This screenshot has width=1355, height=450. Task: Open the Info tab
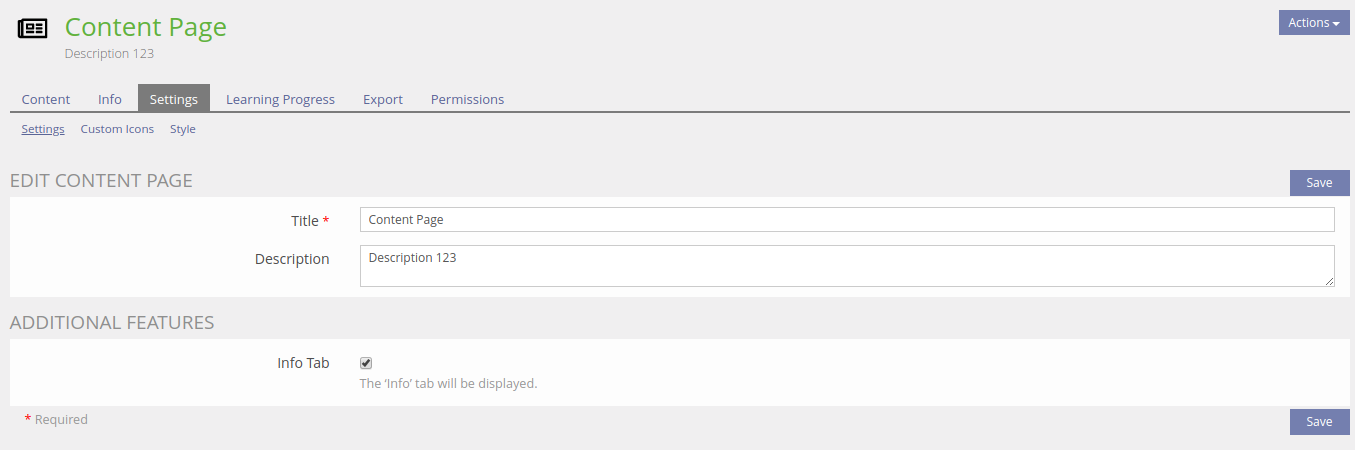coord(110,99)
